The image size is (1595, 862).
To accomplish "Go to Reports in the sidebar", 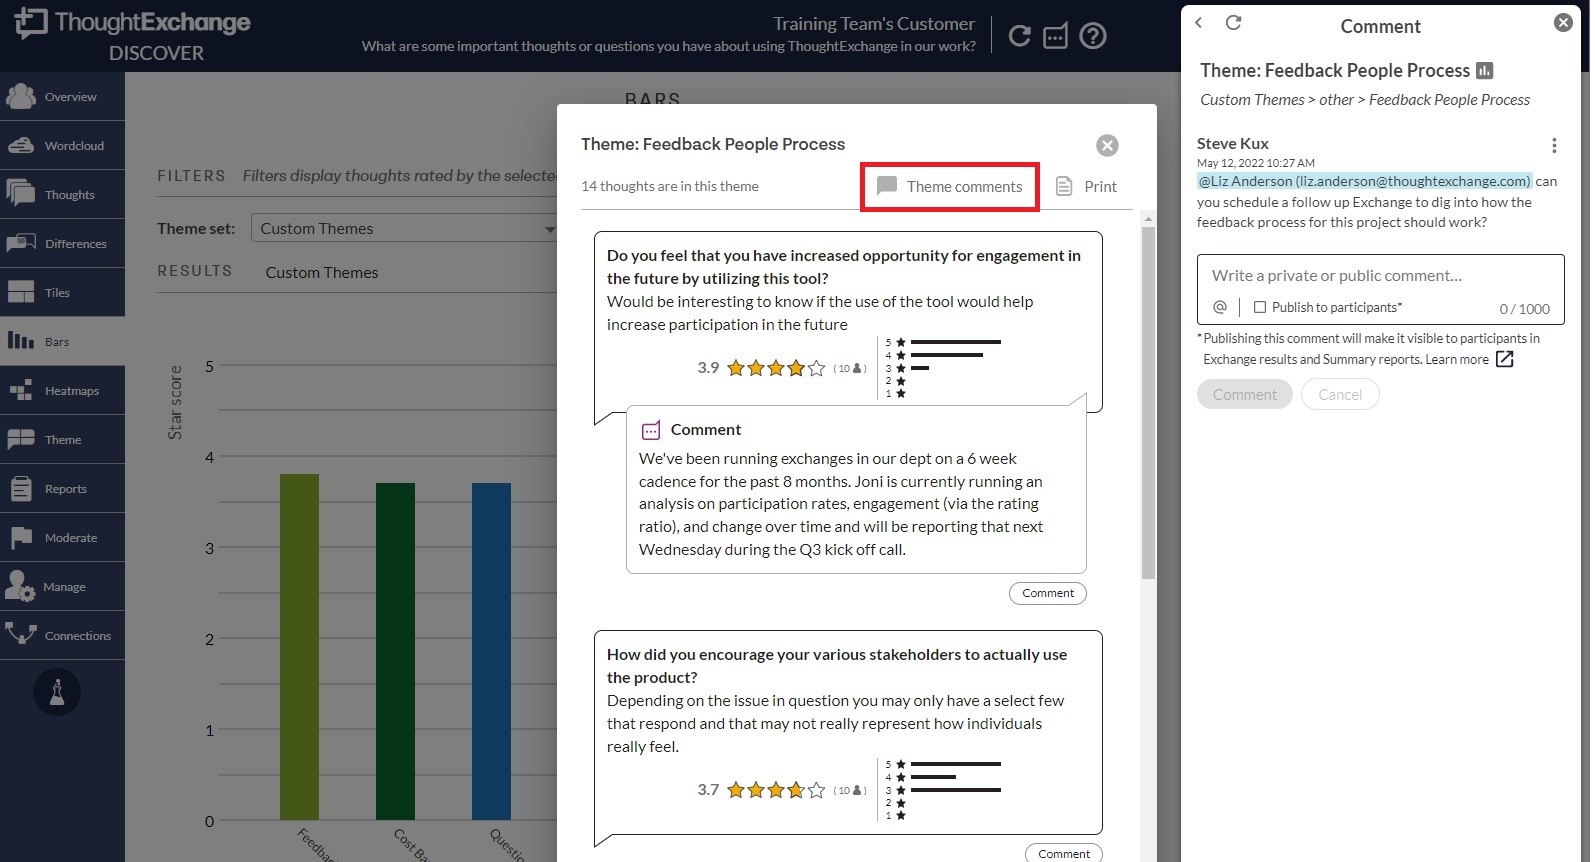I will click(62, 489).
